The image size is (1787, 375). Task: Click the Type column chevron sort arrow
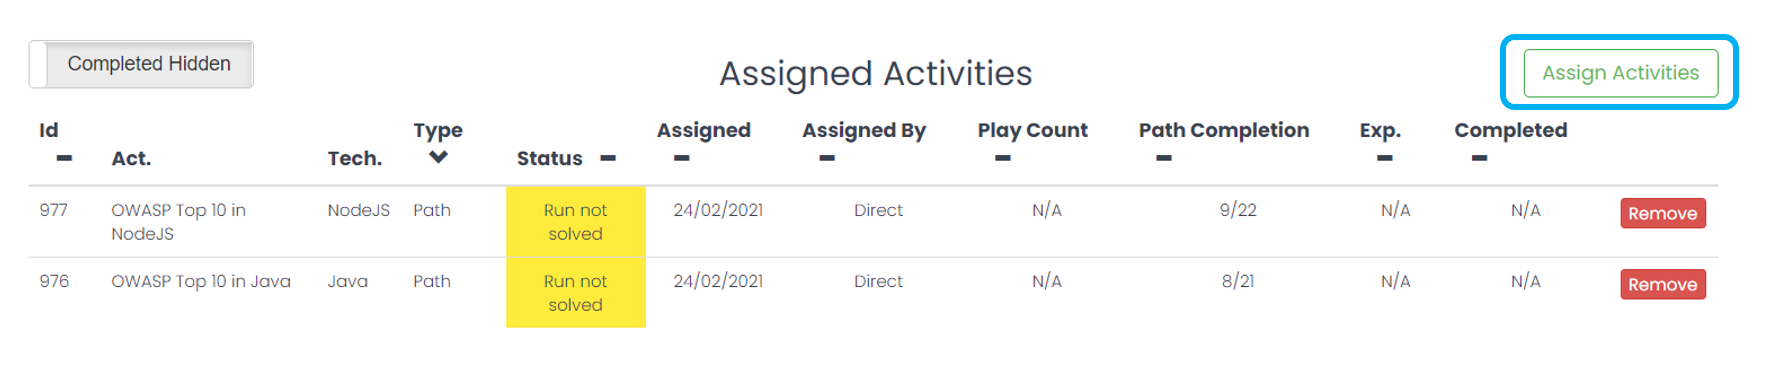[438, 158]
